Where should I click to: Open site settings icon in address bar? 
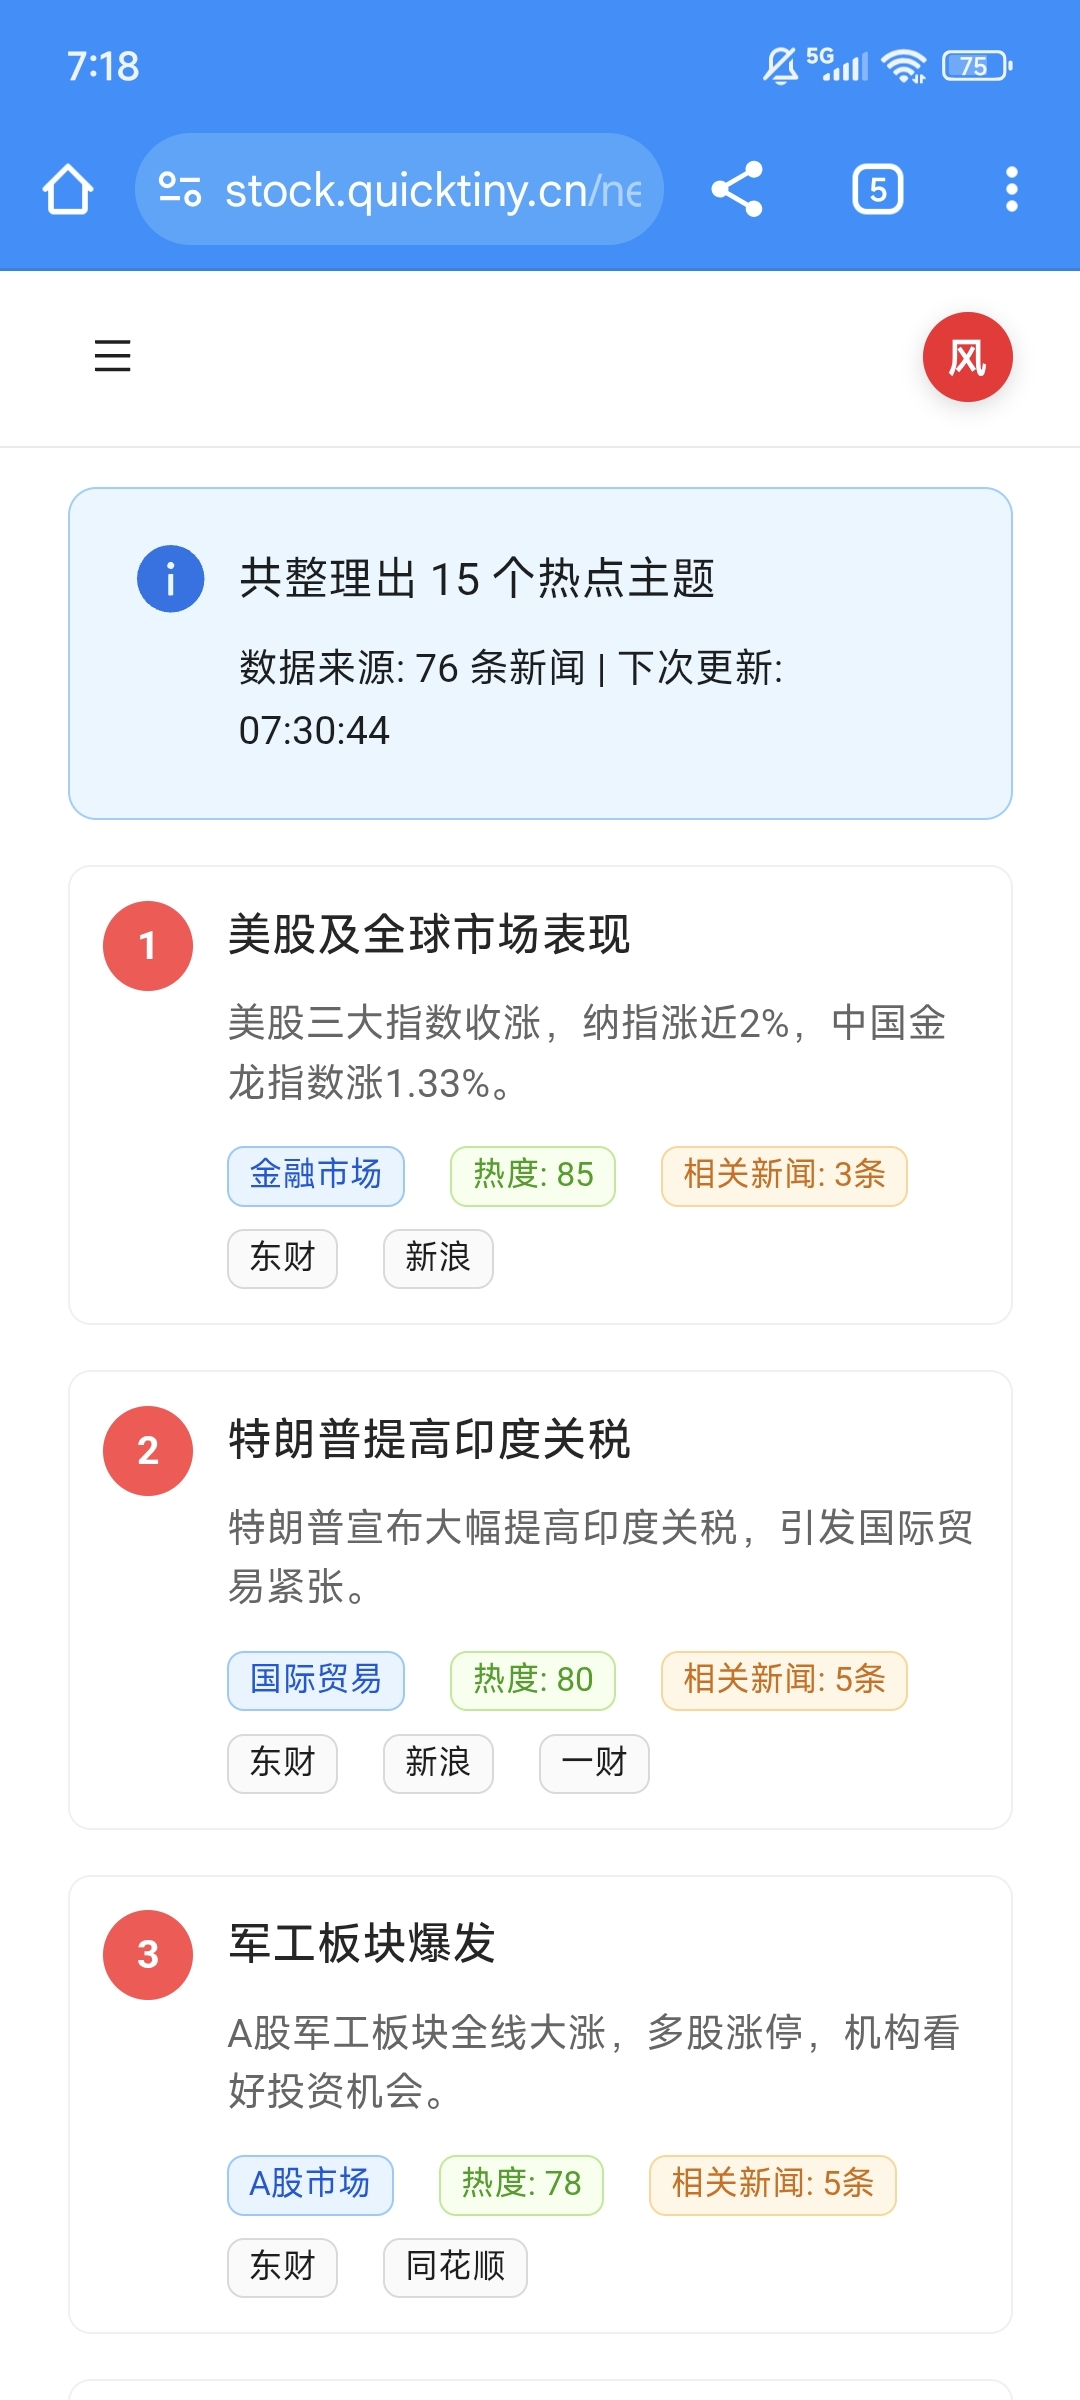[180, 189]
